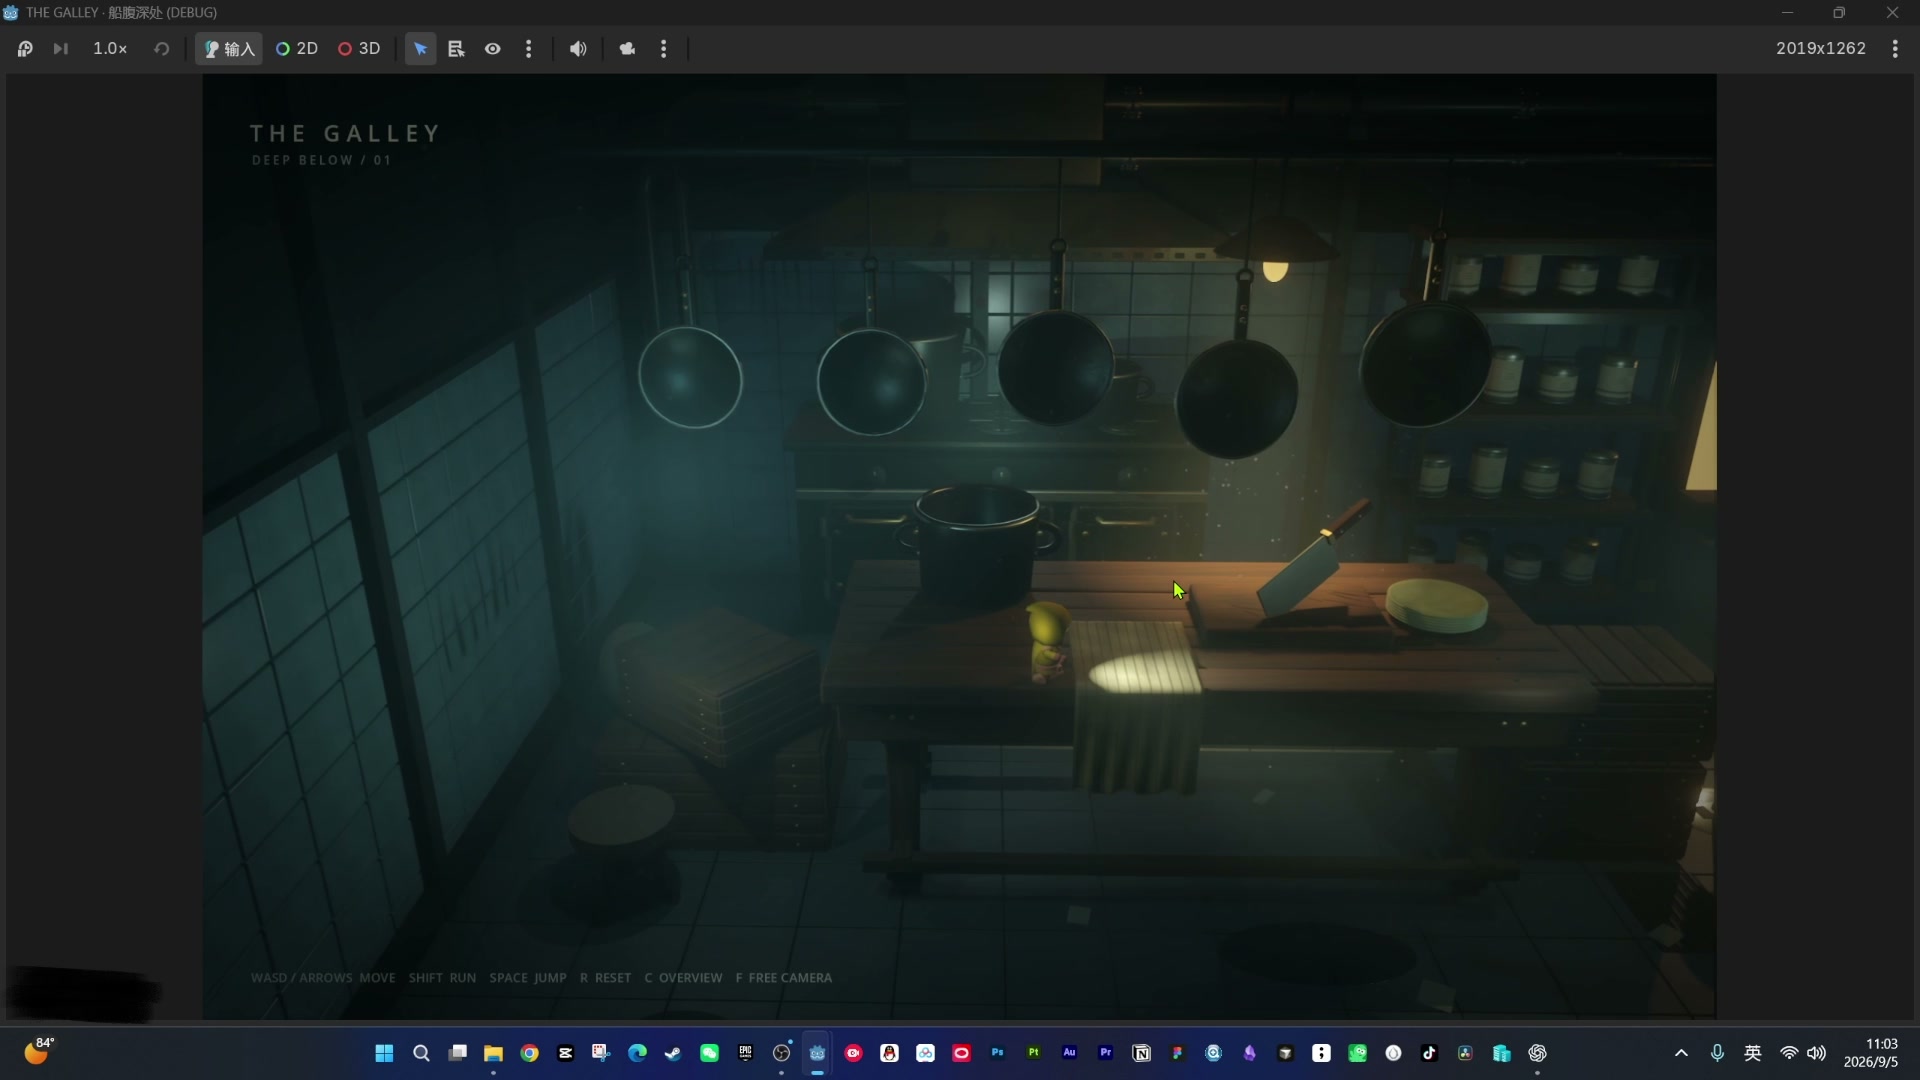Activate the list select mode tool

click(x=456, y=48)
